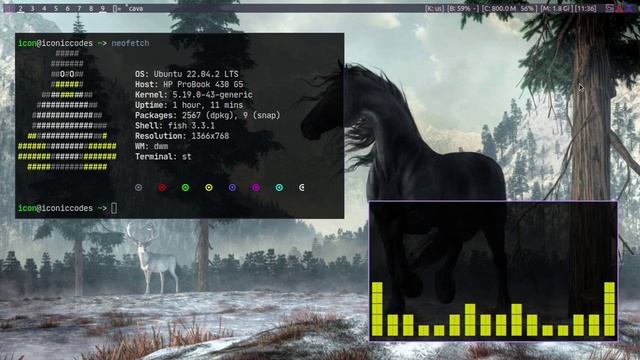Switch to dwm workspace tag 5
The image size is (640, 360).
[x=56, y=8]
